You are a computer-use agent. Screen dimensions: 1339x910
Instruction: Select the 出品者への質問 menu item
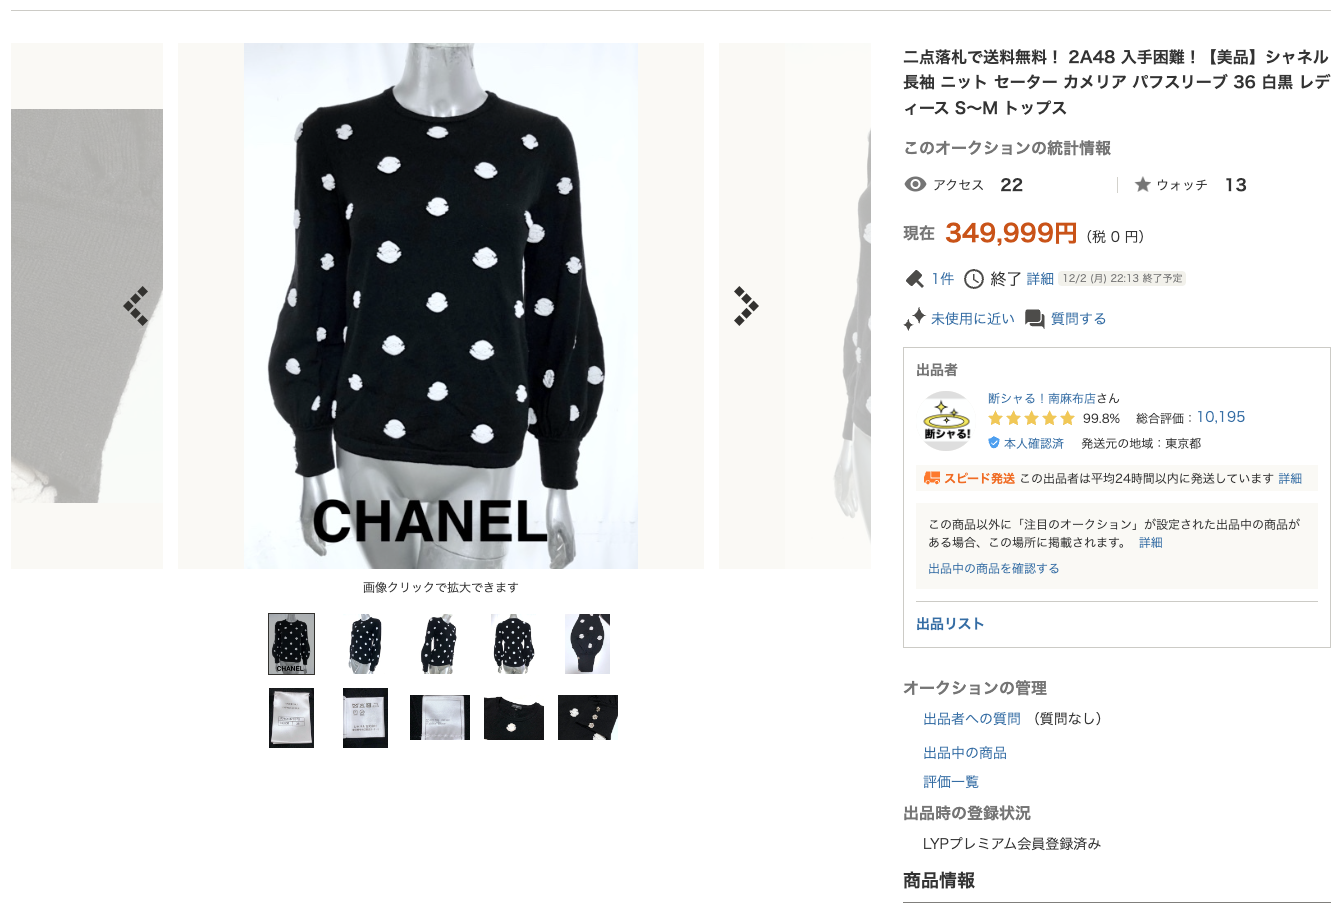pyautogui.click(x=972, y=719)
